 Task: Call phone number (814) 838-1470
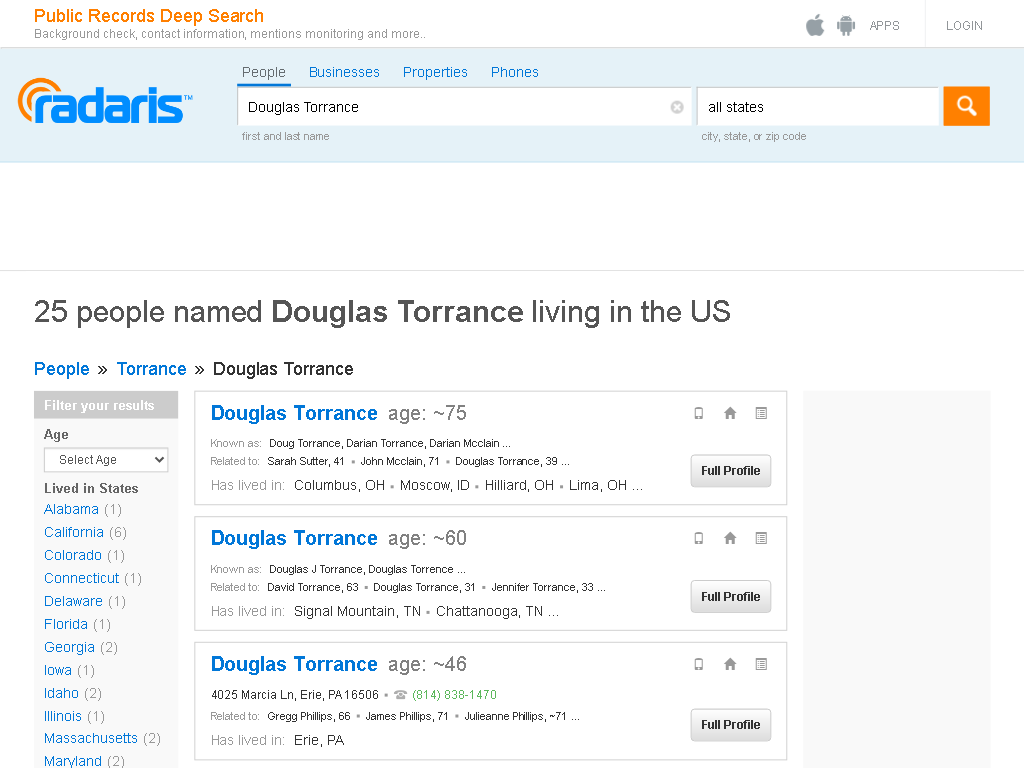(x=454, y=695)
